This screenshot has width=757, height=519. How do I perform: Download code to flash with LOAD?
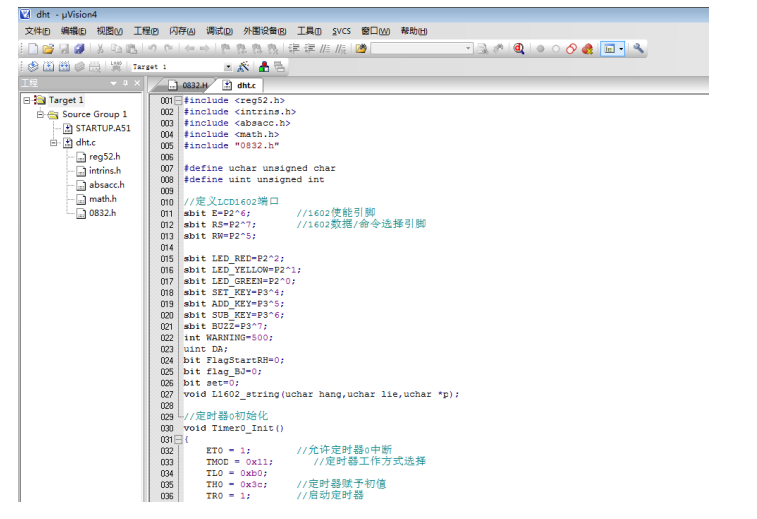click(116, 66)
